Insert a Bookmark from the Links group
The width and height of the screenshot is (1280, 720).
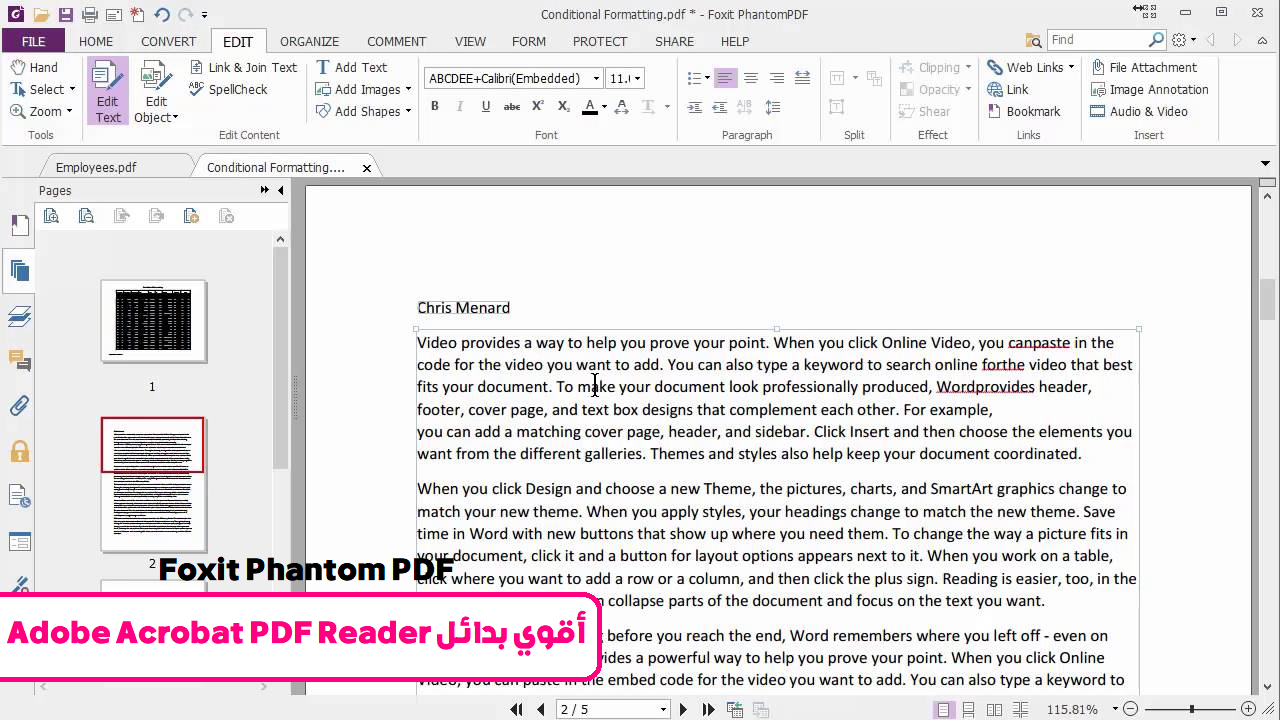click(x=1023, y=111)
